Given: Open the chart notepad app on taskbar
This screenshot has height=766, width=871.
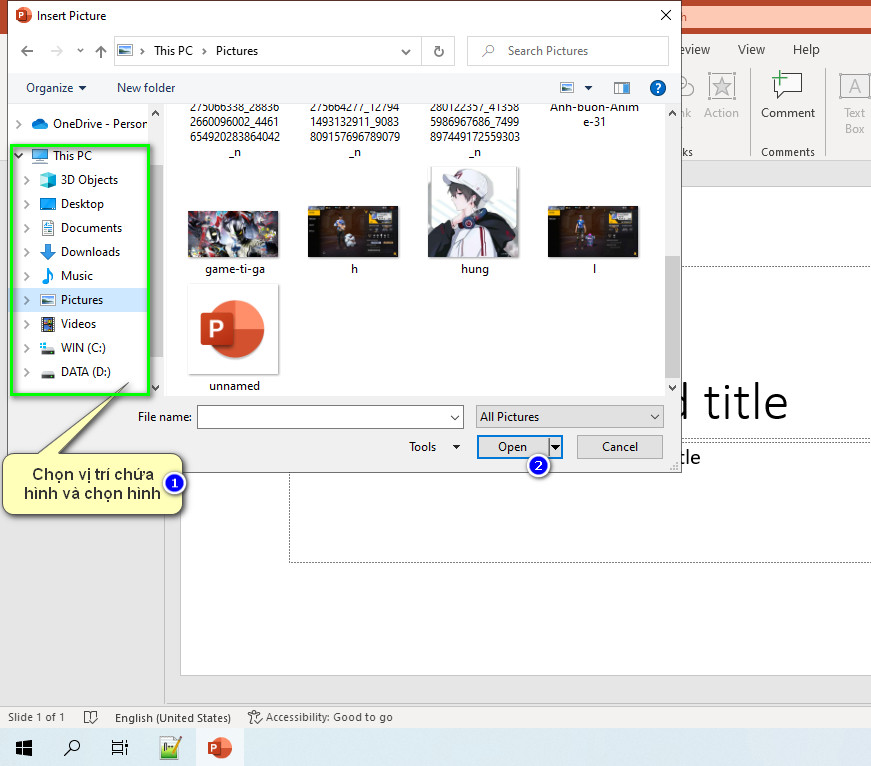Looking at the screenshot, I should (171, 748).
